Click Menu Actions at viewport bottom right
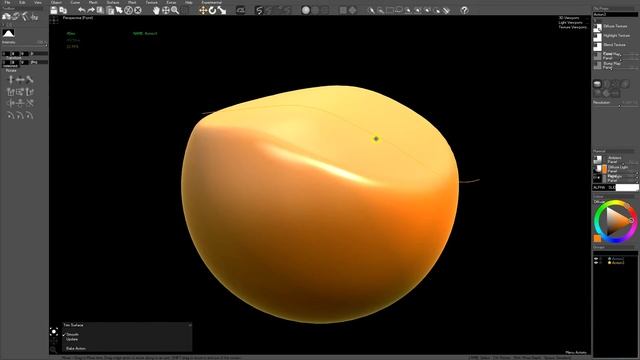 coord(576,352)
